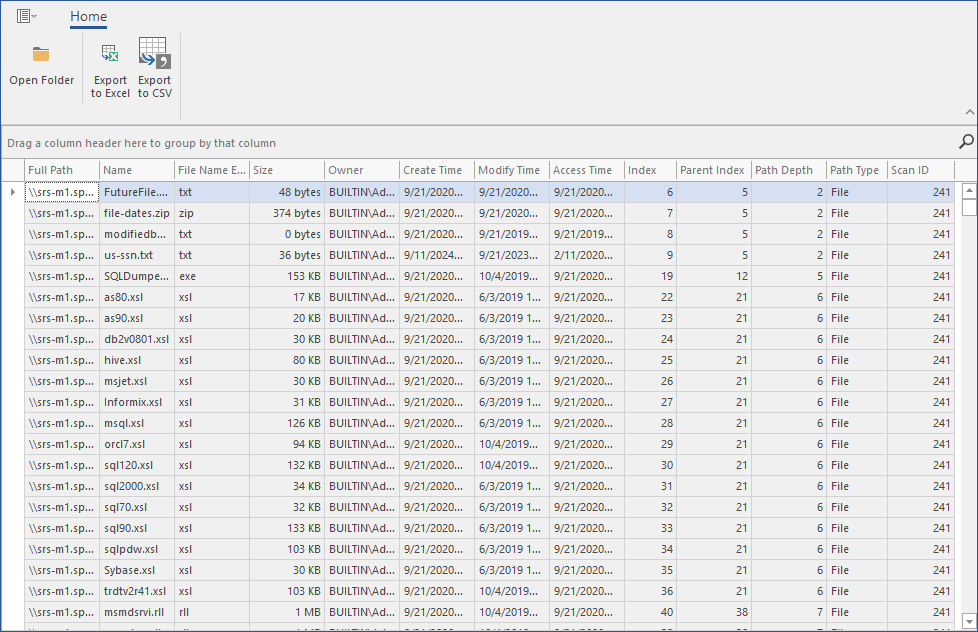This screenshot has height=632, width=978.
Task: Select the trdtv2r41.xsl name cell
Action: point(137,591)
